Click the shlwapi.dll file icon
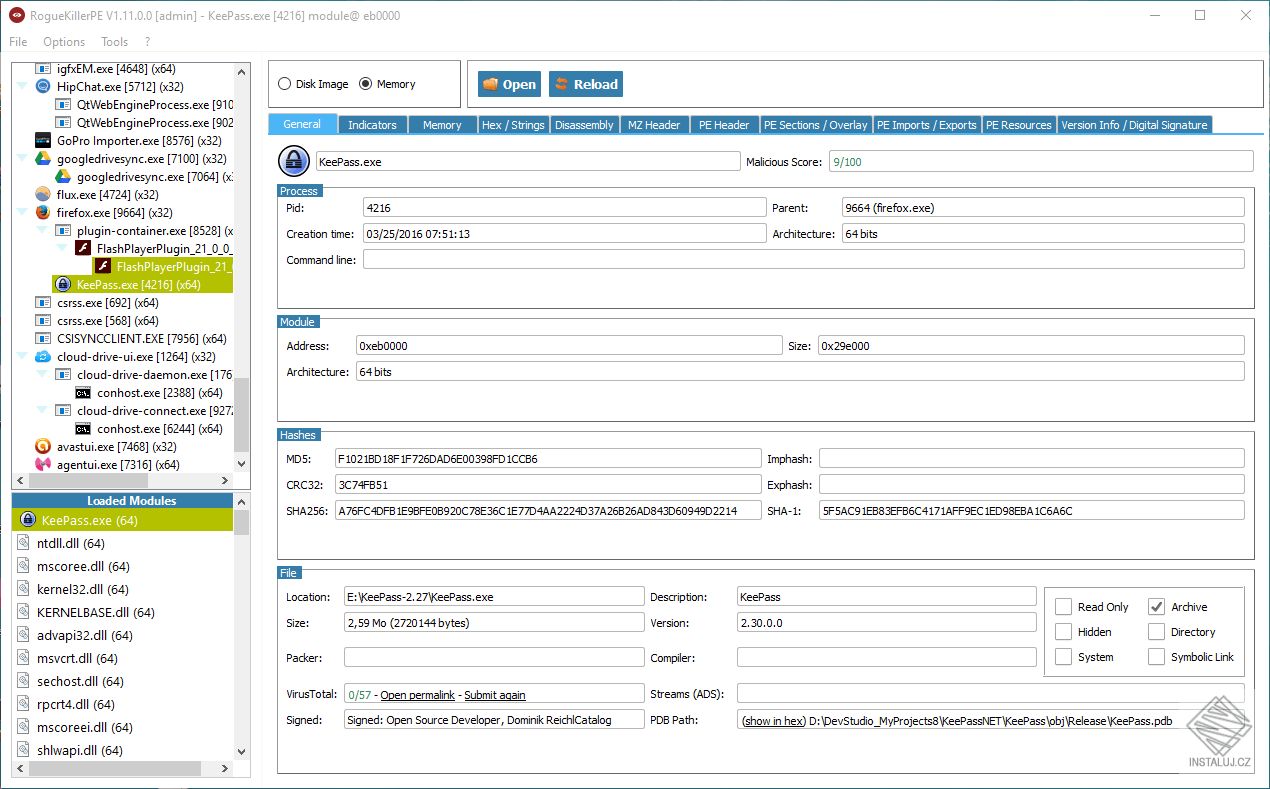The height and width of the screenshot is (789, 1270). 25,750
